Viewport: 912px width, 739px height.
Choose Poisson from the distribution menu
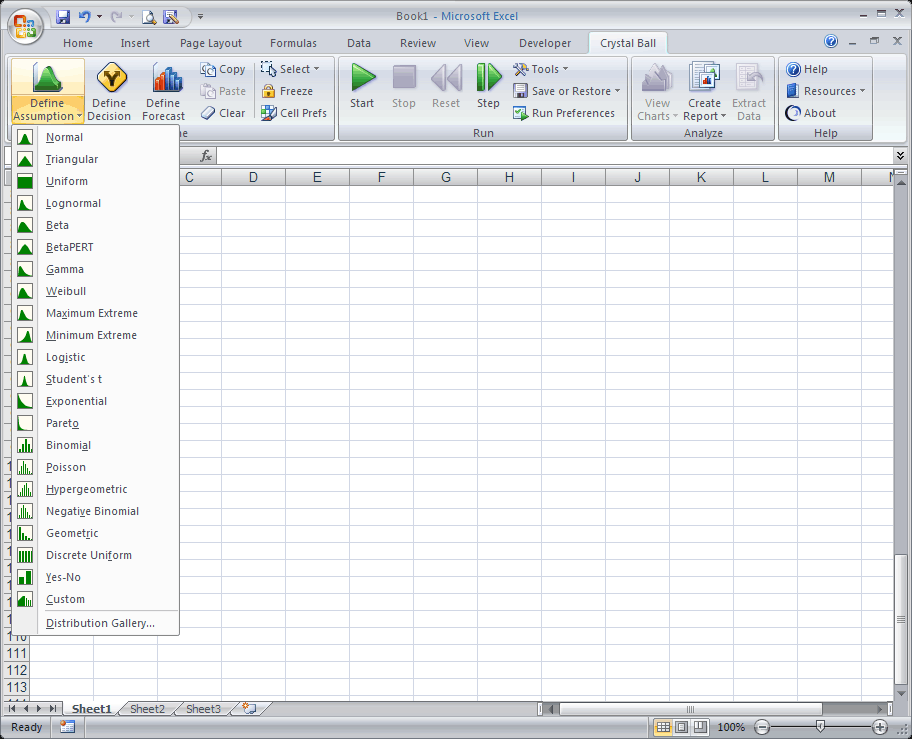coord(66,467)
